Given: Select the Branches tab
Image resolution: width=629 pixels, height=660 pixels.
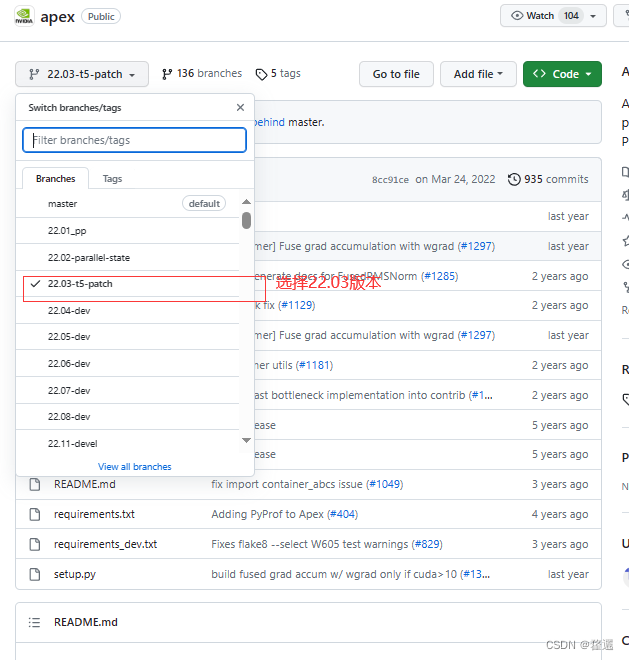Looking at the screenshot, I should click(56, 178).
